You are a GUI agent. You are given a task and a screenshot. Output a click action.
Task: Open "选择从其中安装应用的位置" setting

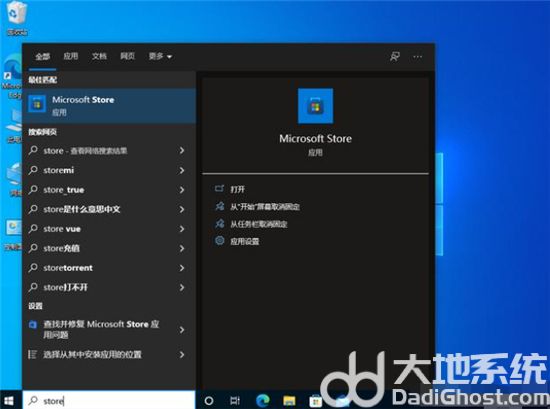click(x=109, y=355)
